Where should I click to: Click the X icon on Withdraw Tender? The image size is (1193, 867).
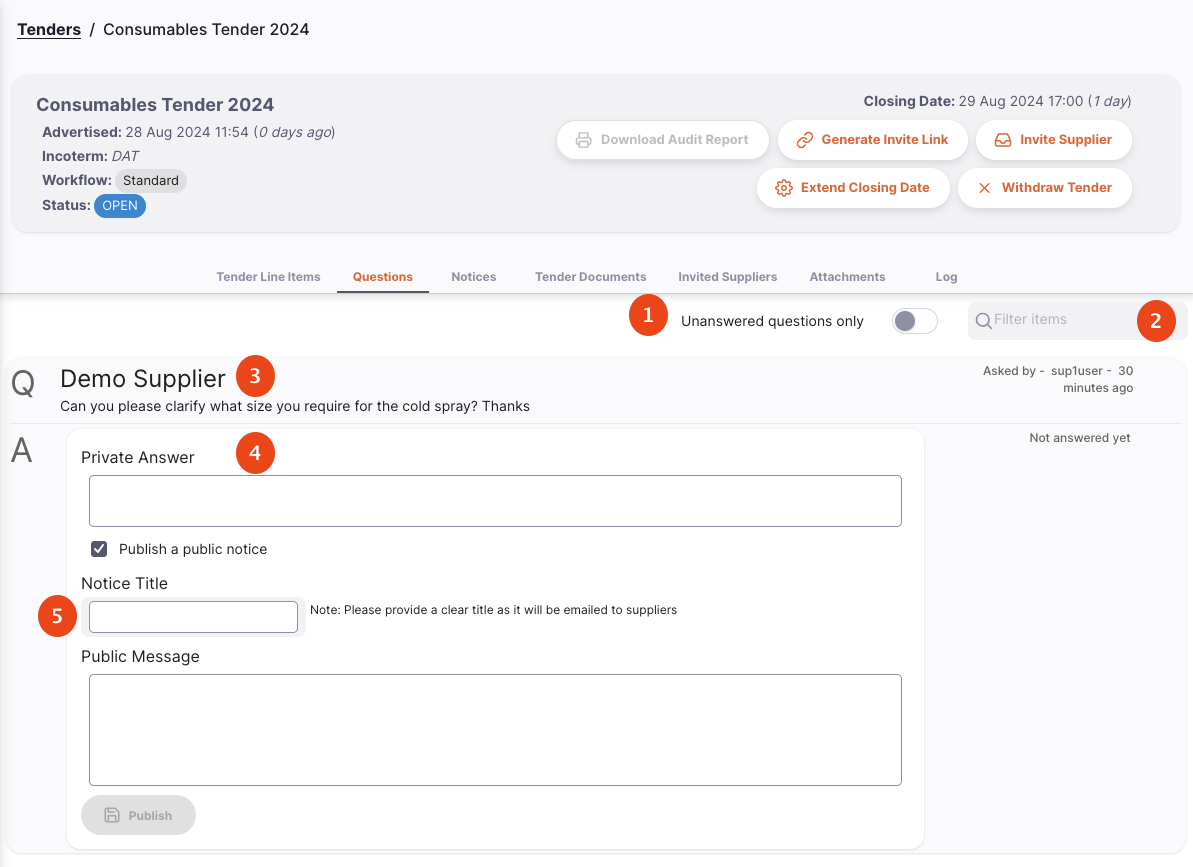985,188
